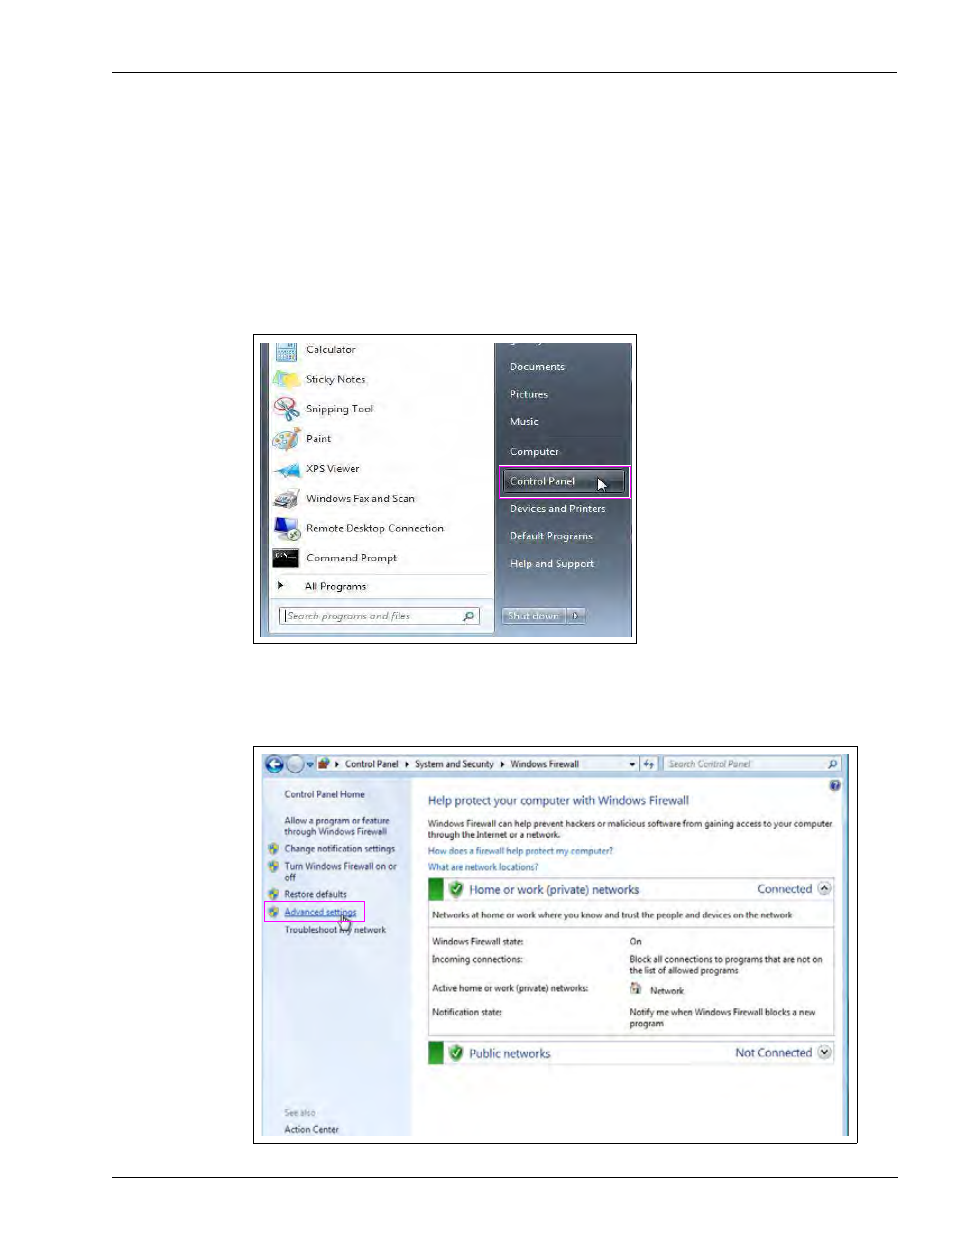This screenshot has width=954, height=1235.
Task: Open the Calculator icon in Start menu
Action: point(286,351)
